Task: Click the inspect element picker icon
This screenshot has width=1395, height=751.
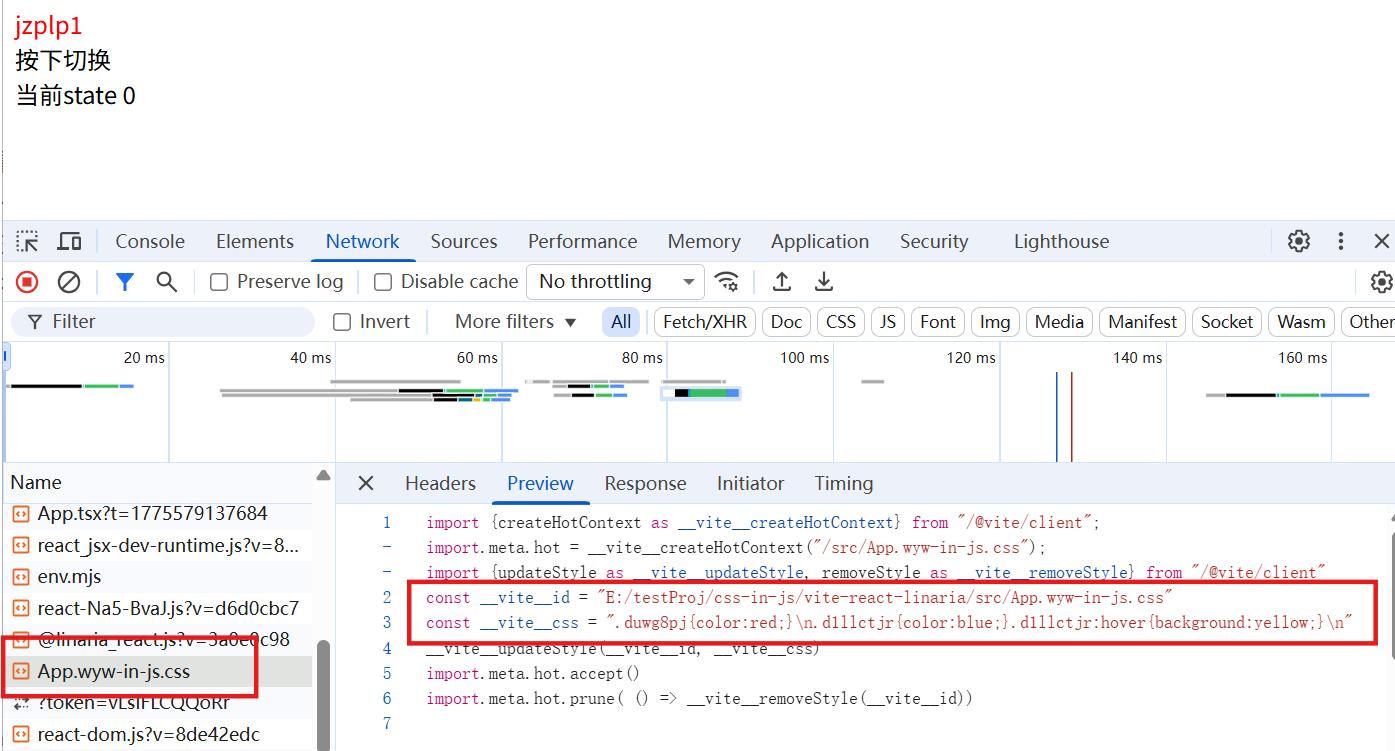Action: coord(27,242)
